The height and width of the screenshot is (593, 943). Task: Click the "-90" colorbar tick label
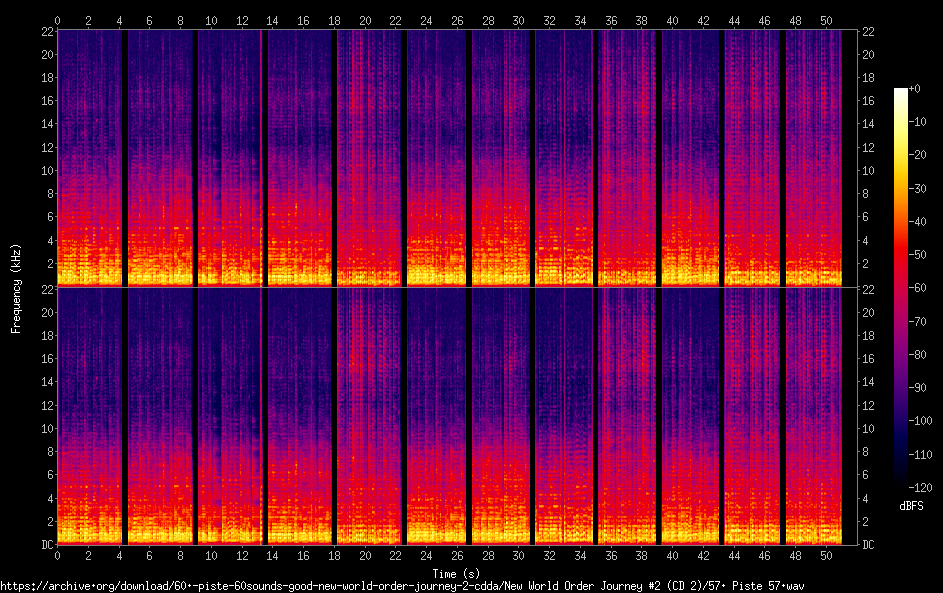918,387
